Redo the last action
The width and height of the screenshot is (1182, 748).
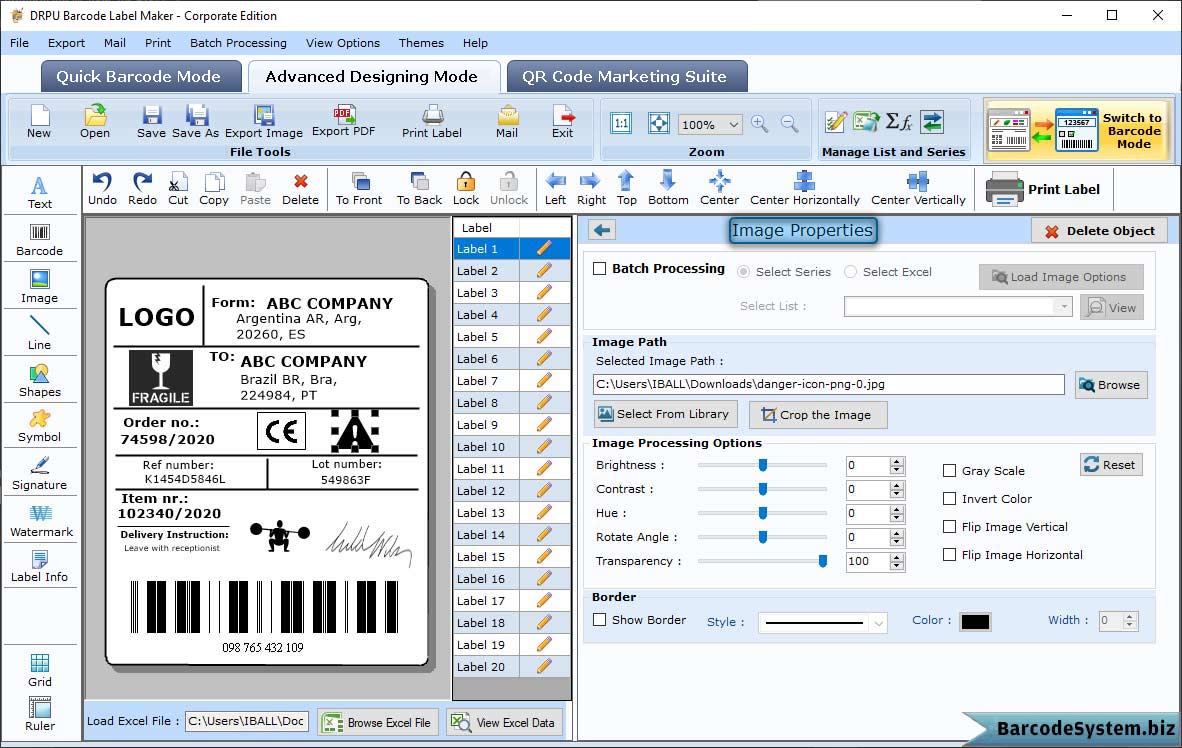142,189
